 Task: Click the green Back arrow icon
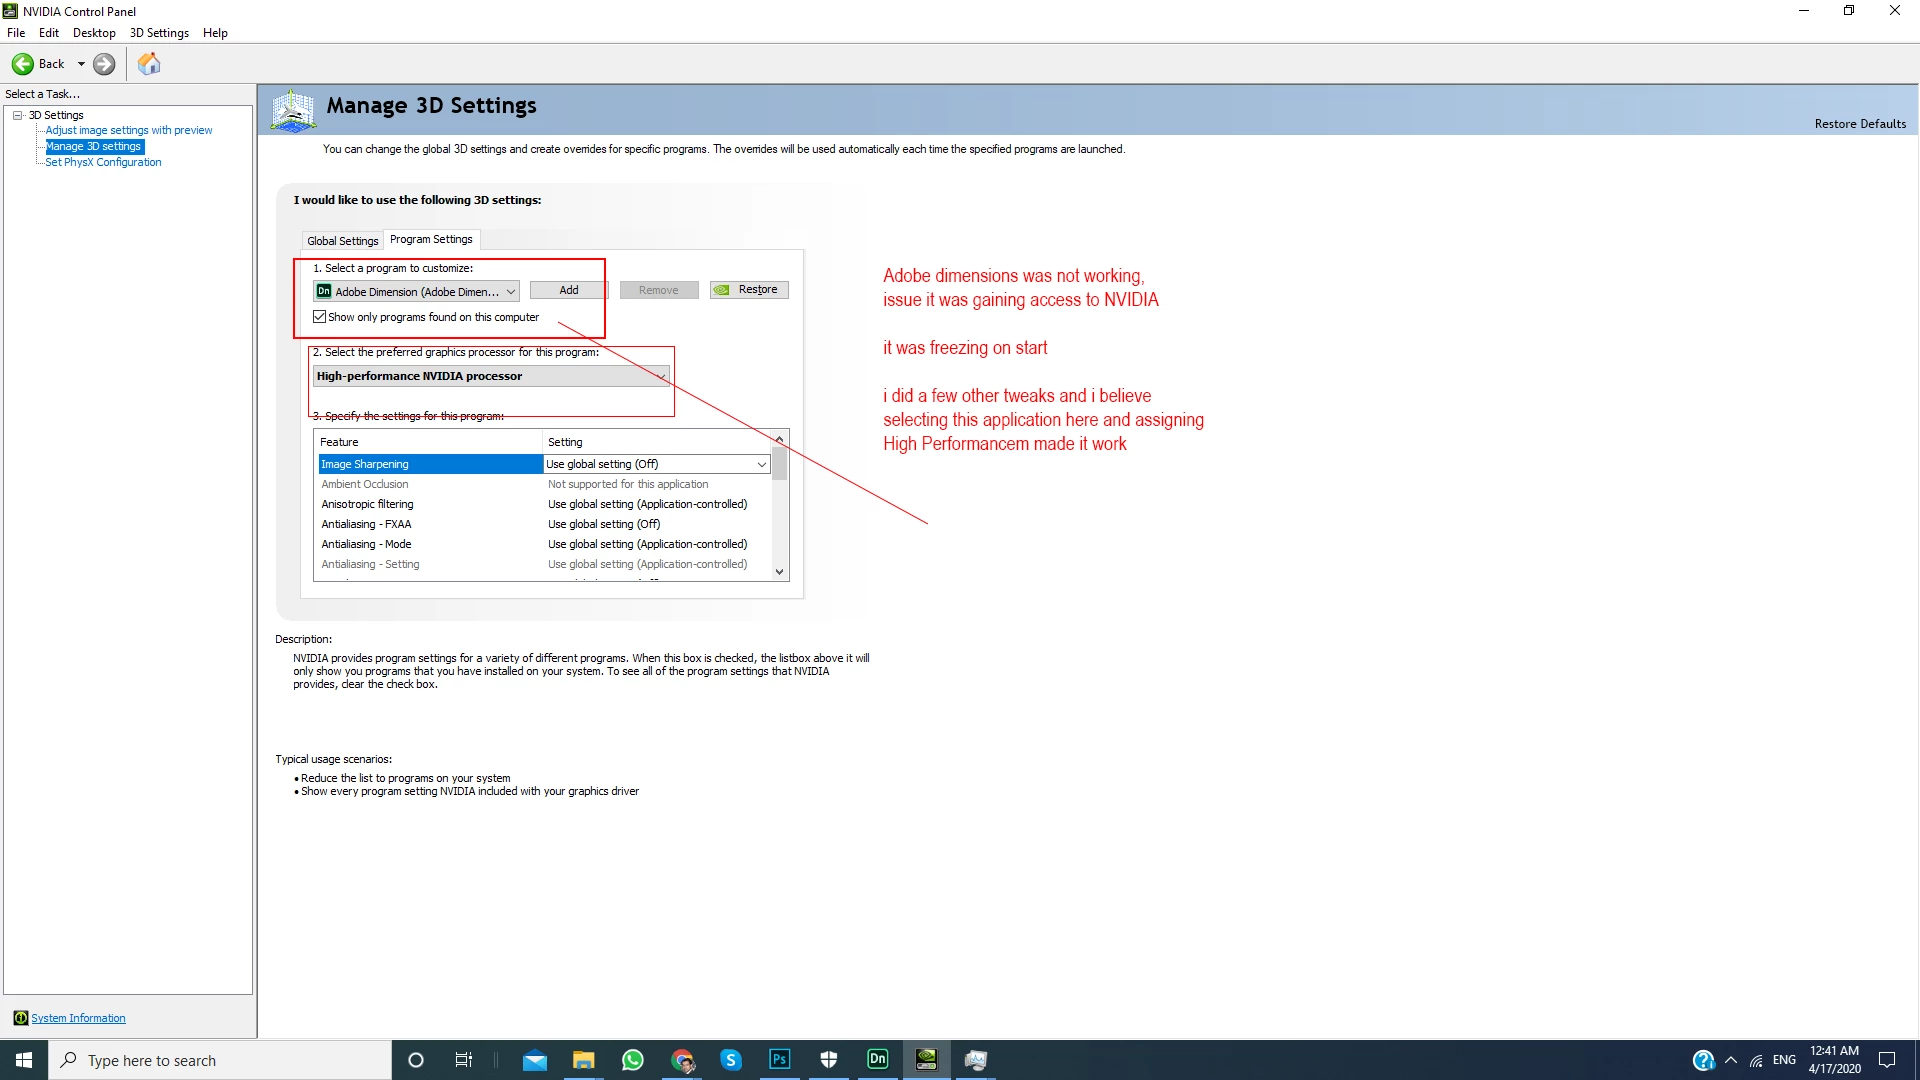pos(22,64)
